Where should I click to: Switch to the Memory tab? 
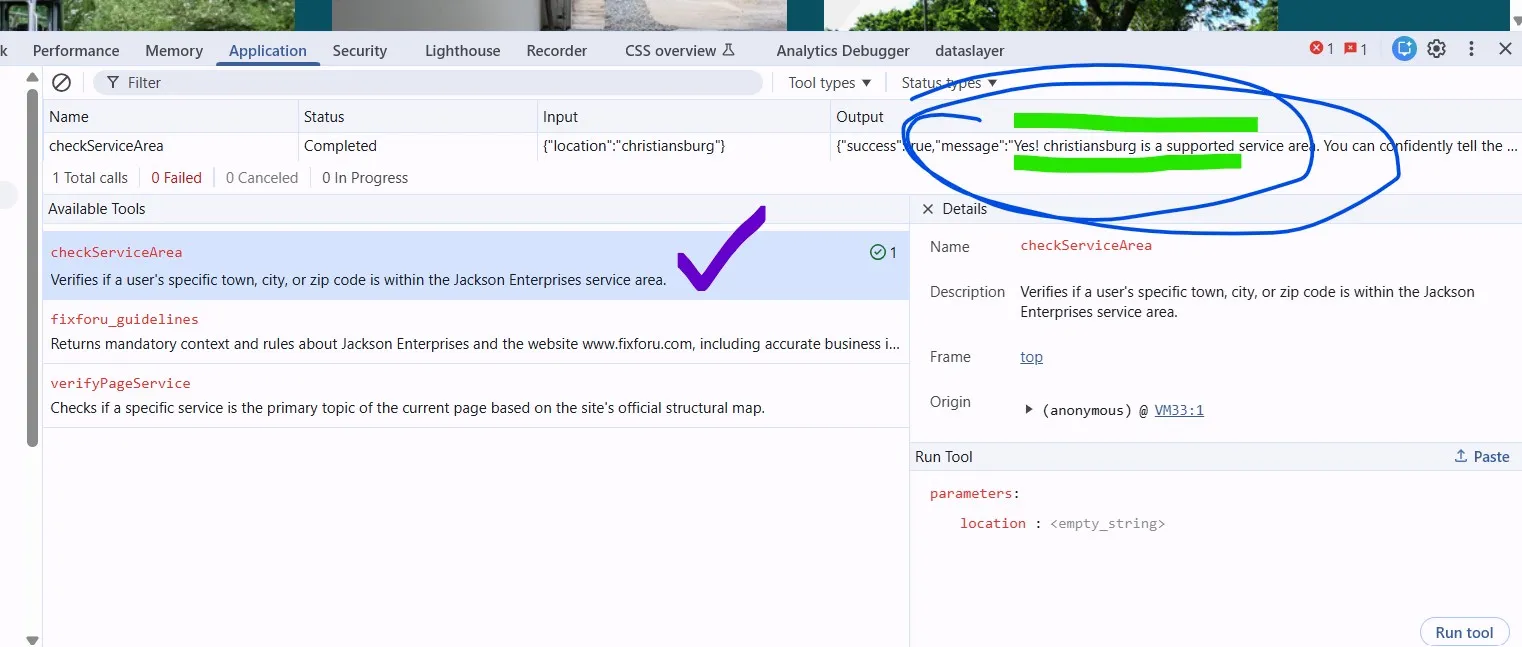174,51
